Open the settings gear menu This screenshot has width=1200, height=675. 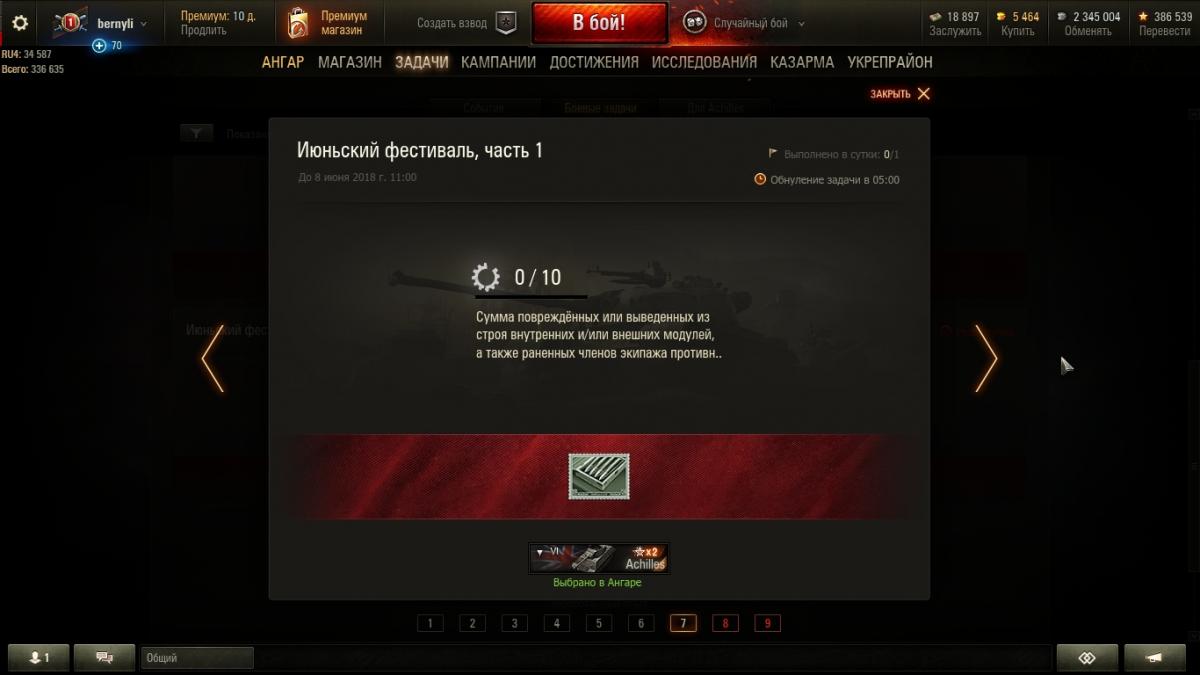20,23
